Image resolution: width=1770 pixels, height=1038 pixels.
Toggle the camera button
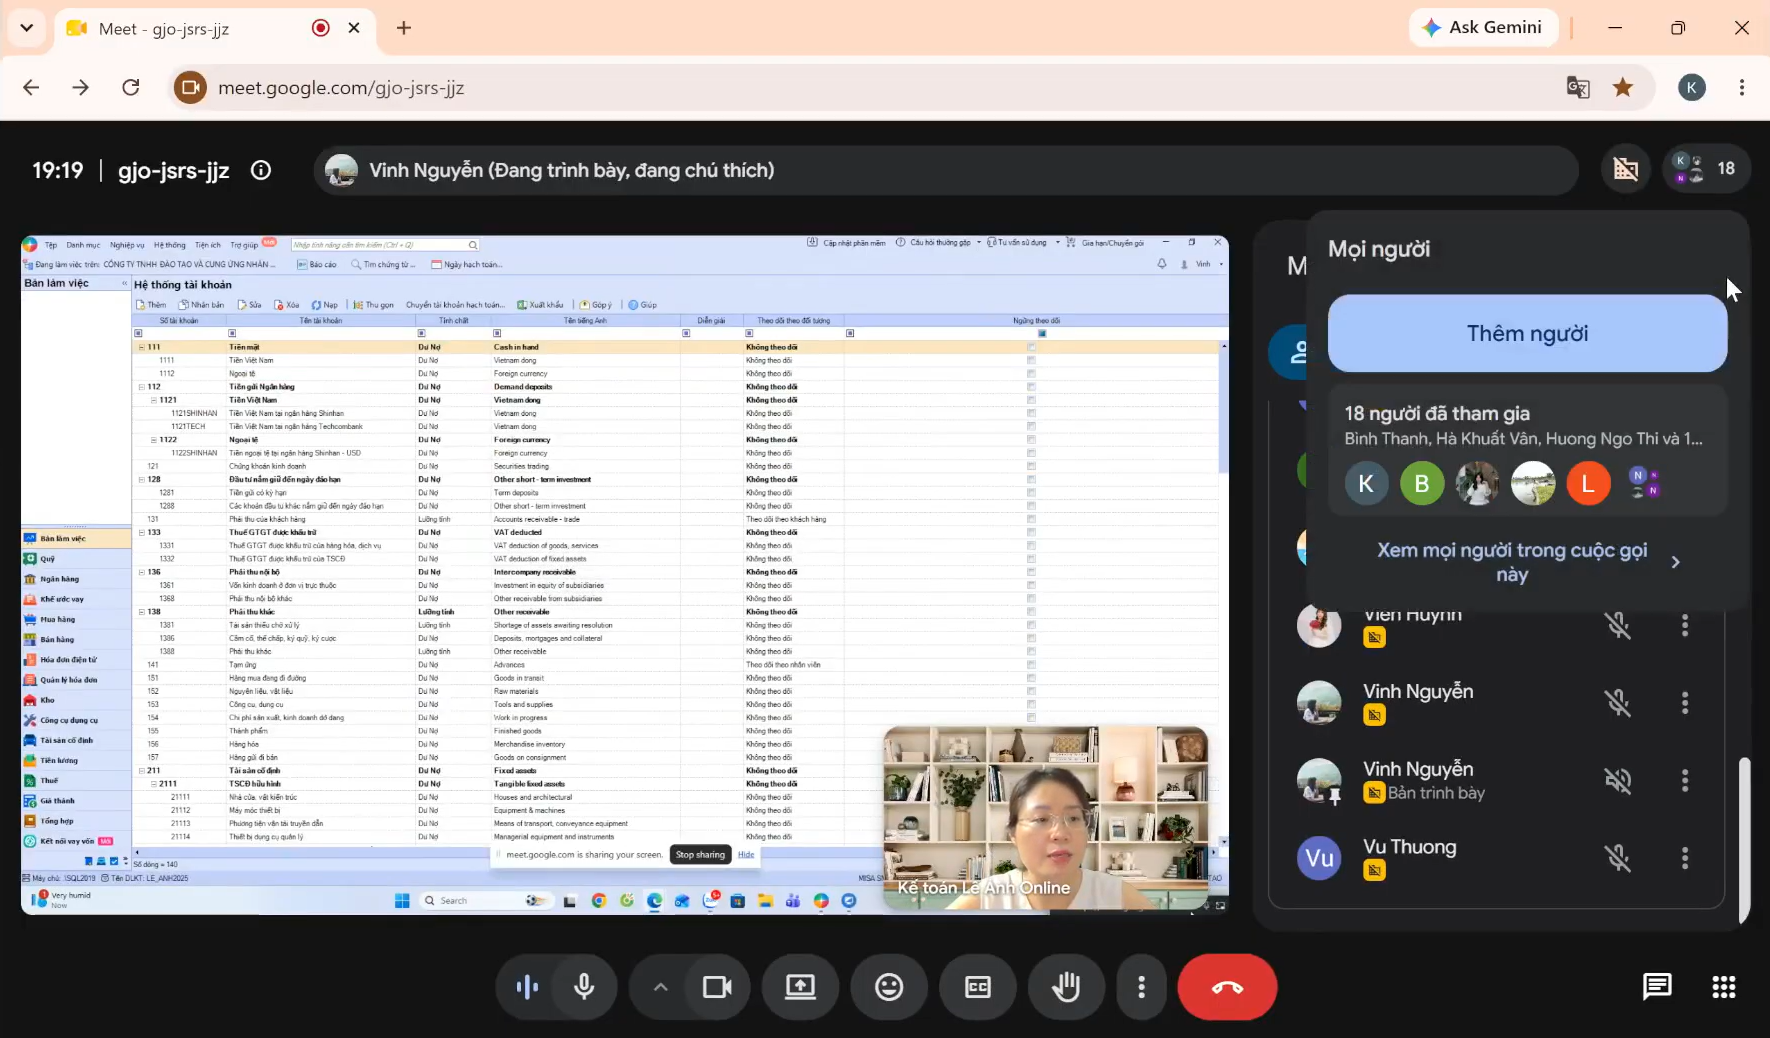pyautogui.click(x=717, y=987)
